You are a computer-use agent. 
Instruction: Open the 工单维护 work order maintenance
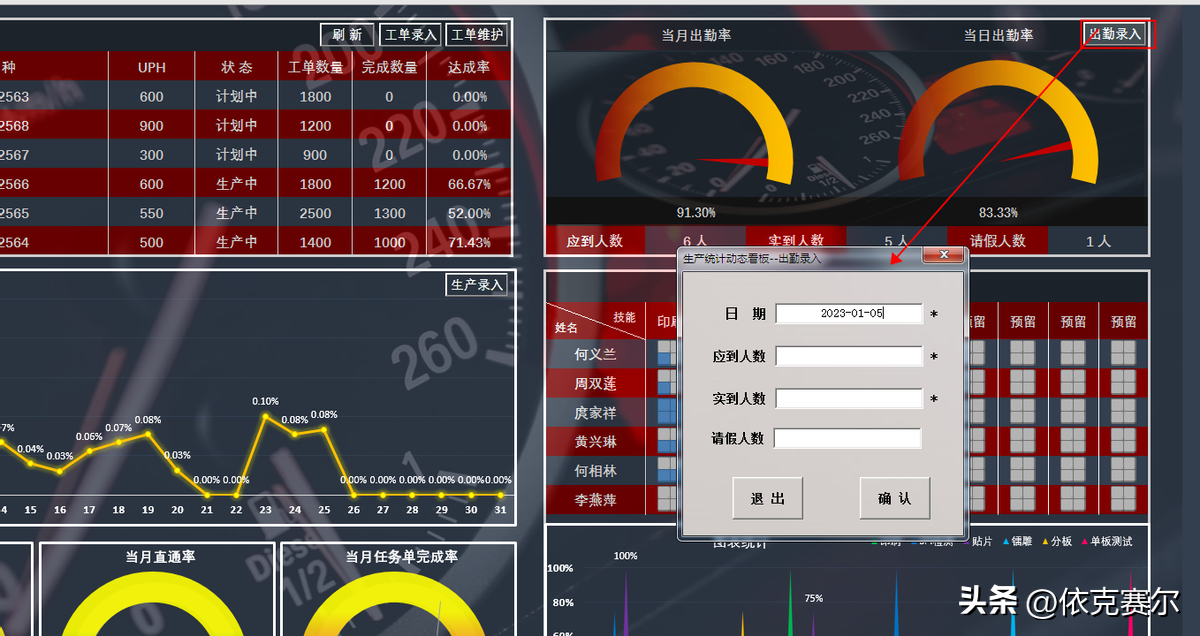(477, 35)
